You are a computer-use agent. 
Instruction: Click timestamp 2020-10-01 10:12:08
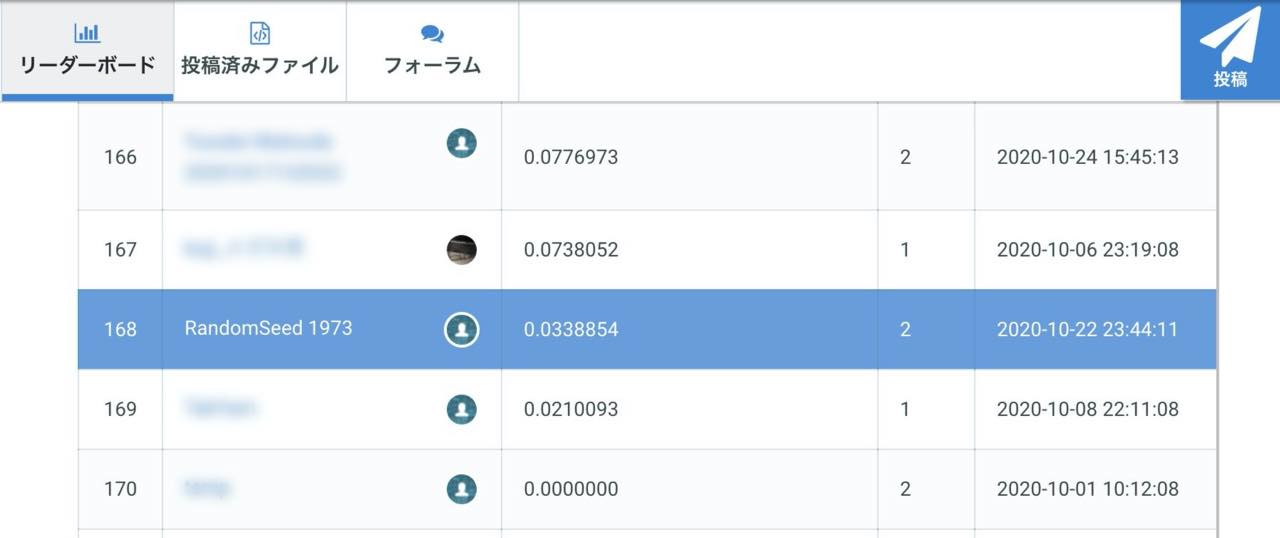[1087, 489]
